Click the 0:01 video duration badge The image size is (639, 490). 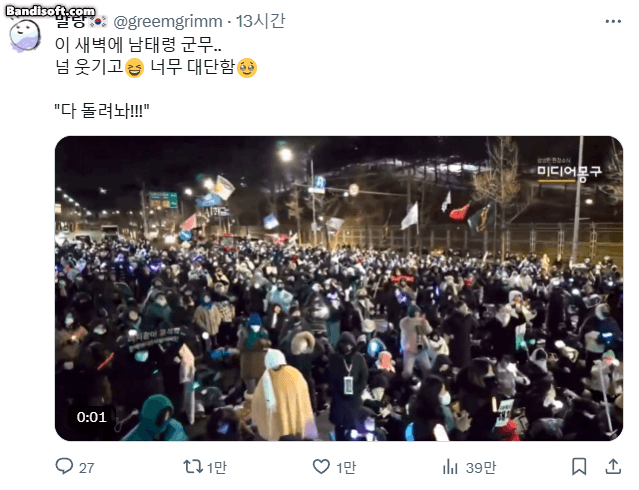(91, 417)
